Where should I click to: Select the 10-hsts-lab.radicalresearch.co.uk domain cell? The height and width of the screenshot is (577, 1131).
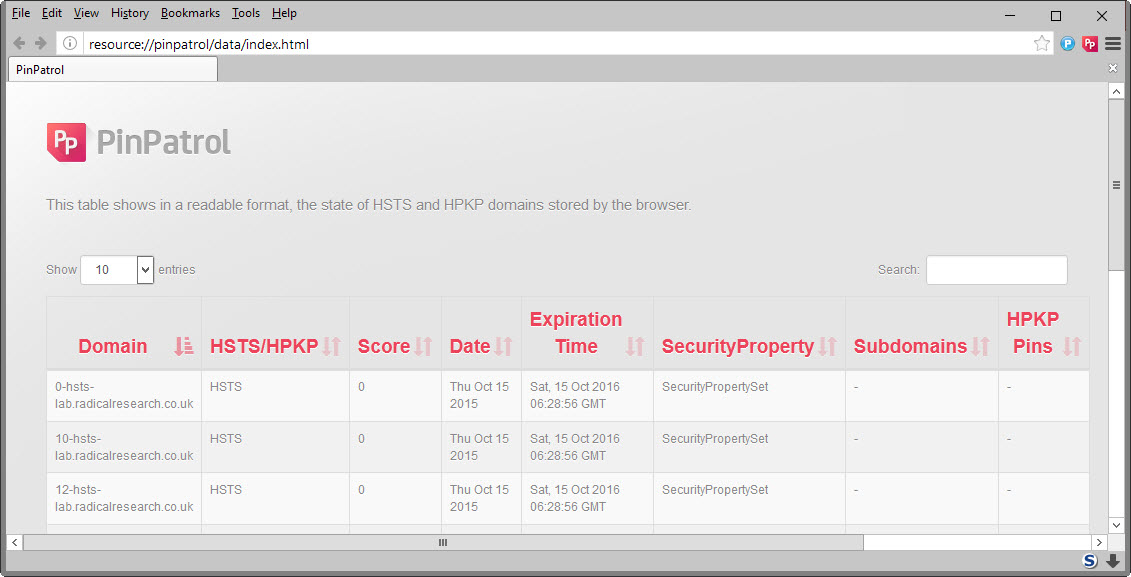click(x=124, y=447)
